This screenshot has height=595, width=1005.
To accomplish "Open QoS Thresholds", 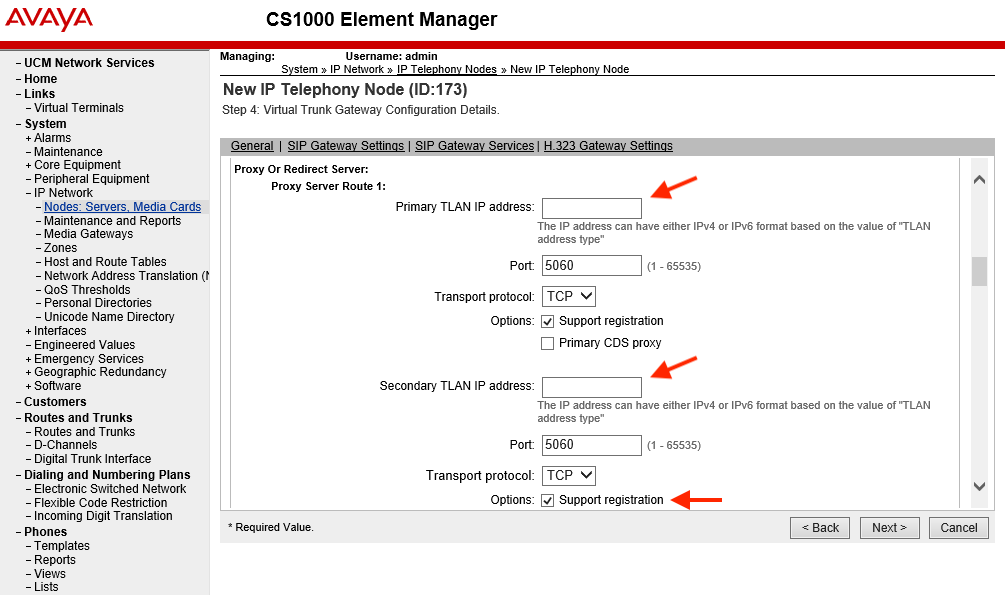I will tap(87, 290).
